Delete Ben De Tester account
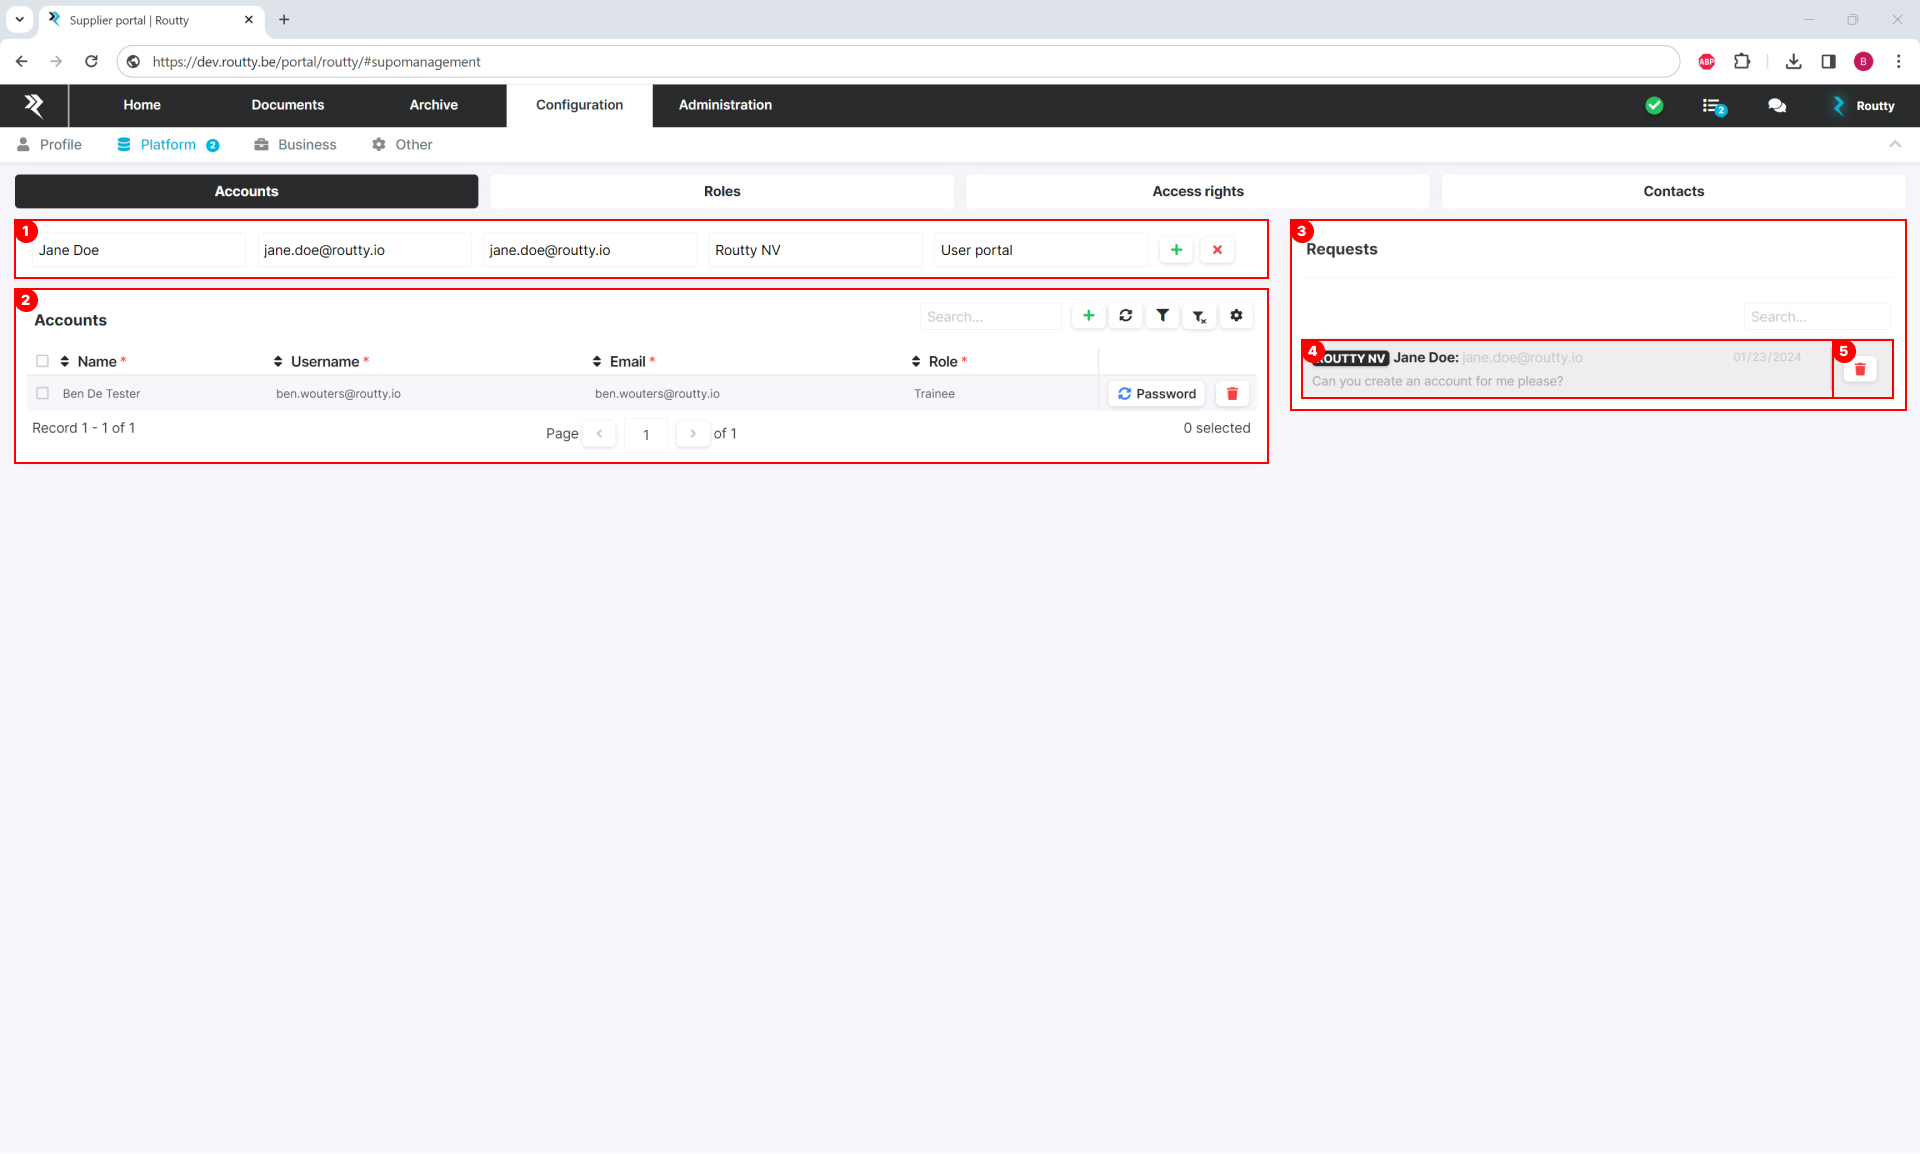The width and height of the screenshot is (1920, 1154). [1232, 394]
